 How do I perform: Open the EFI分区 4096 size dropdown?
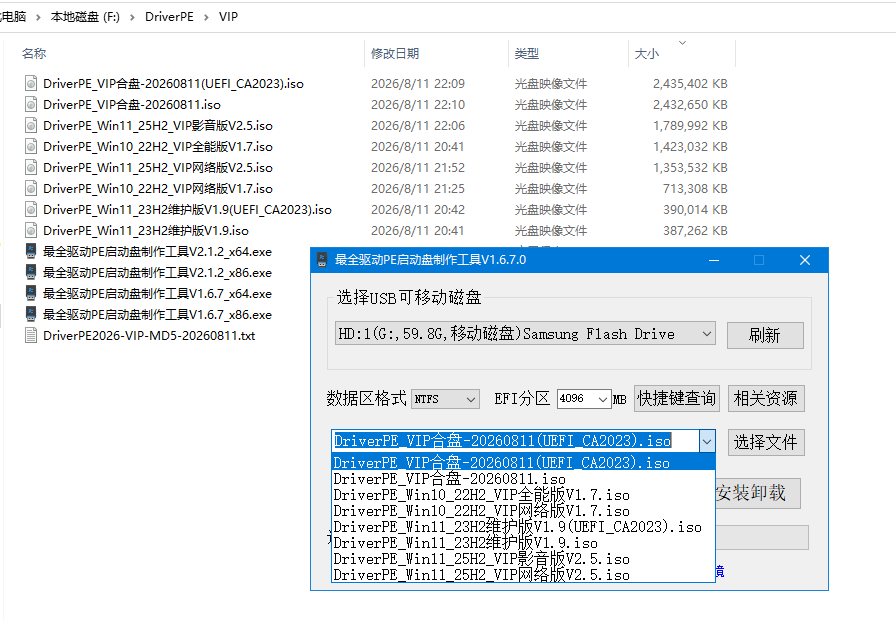[x=602, y=399]
